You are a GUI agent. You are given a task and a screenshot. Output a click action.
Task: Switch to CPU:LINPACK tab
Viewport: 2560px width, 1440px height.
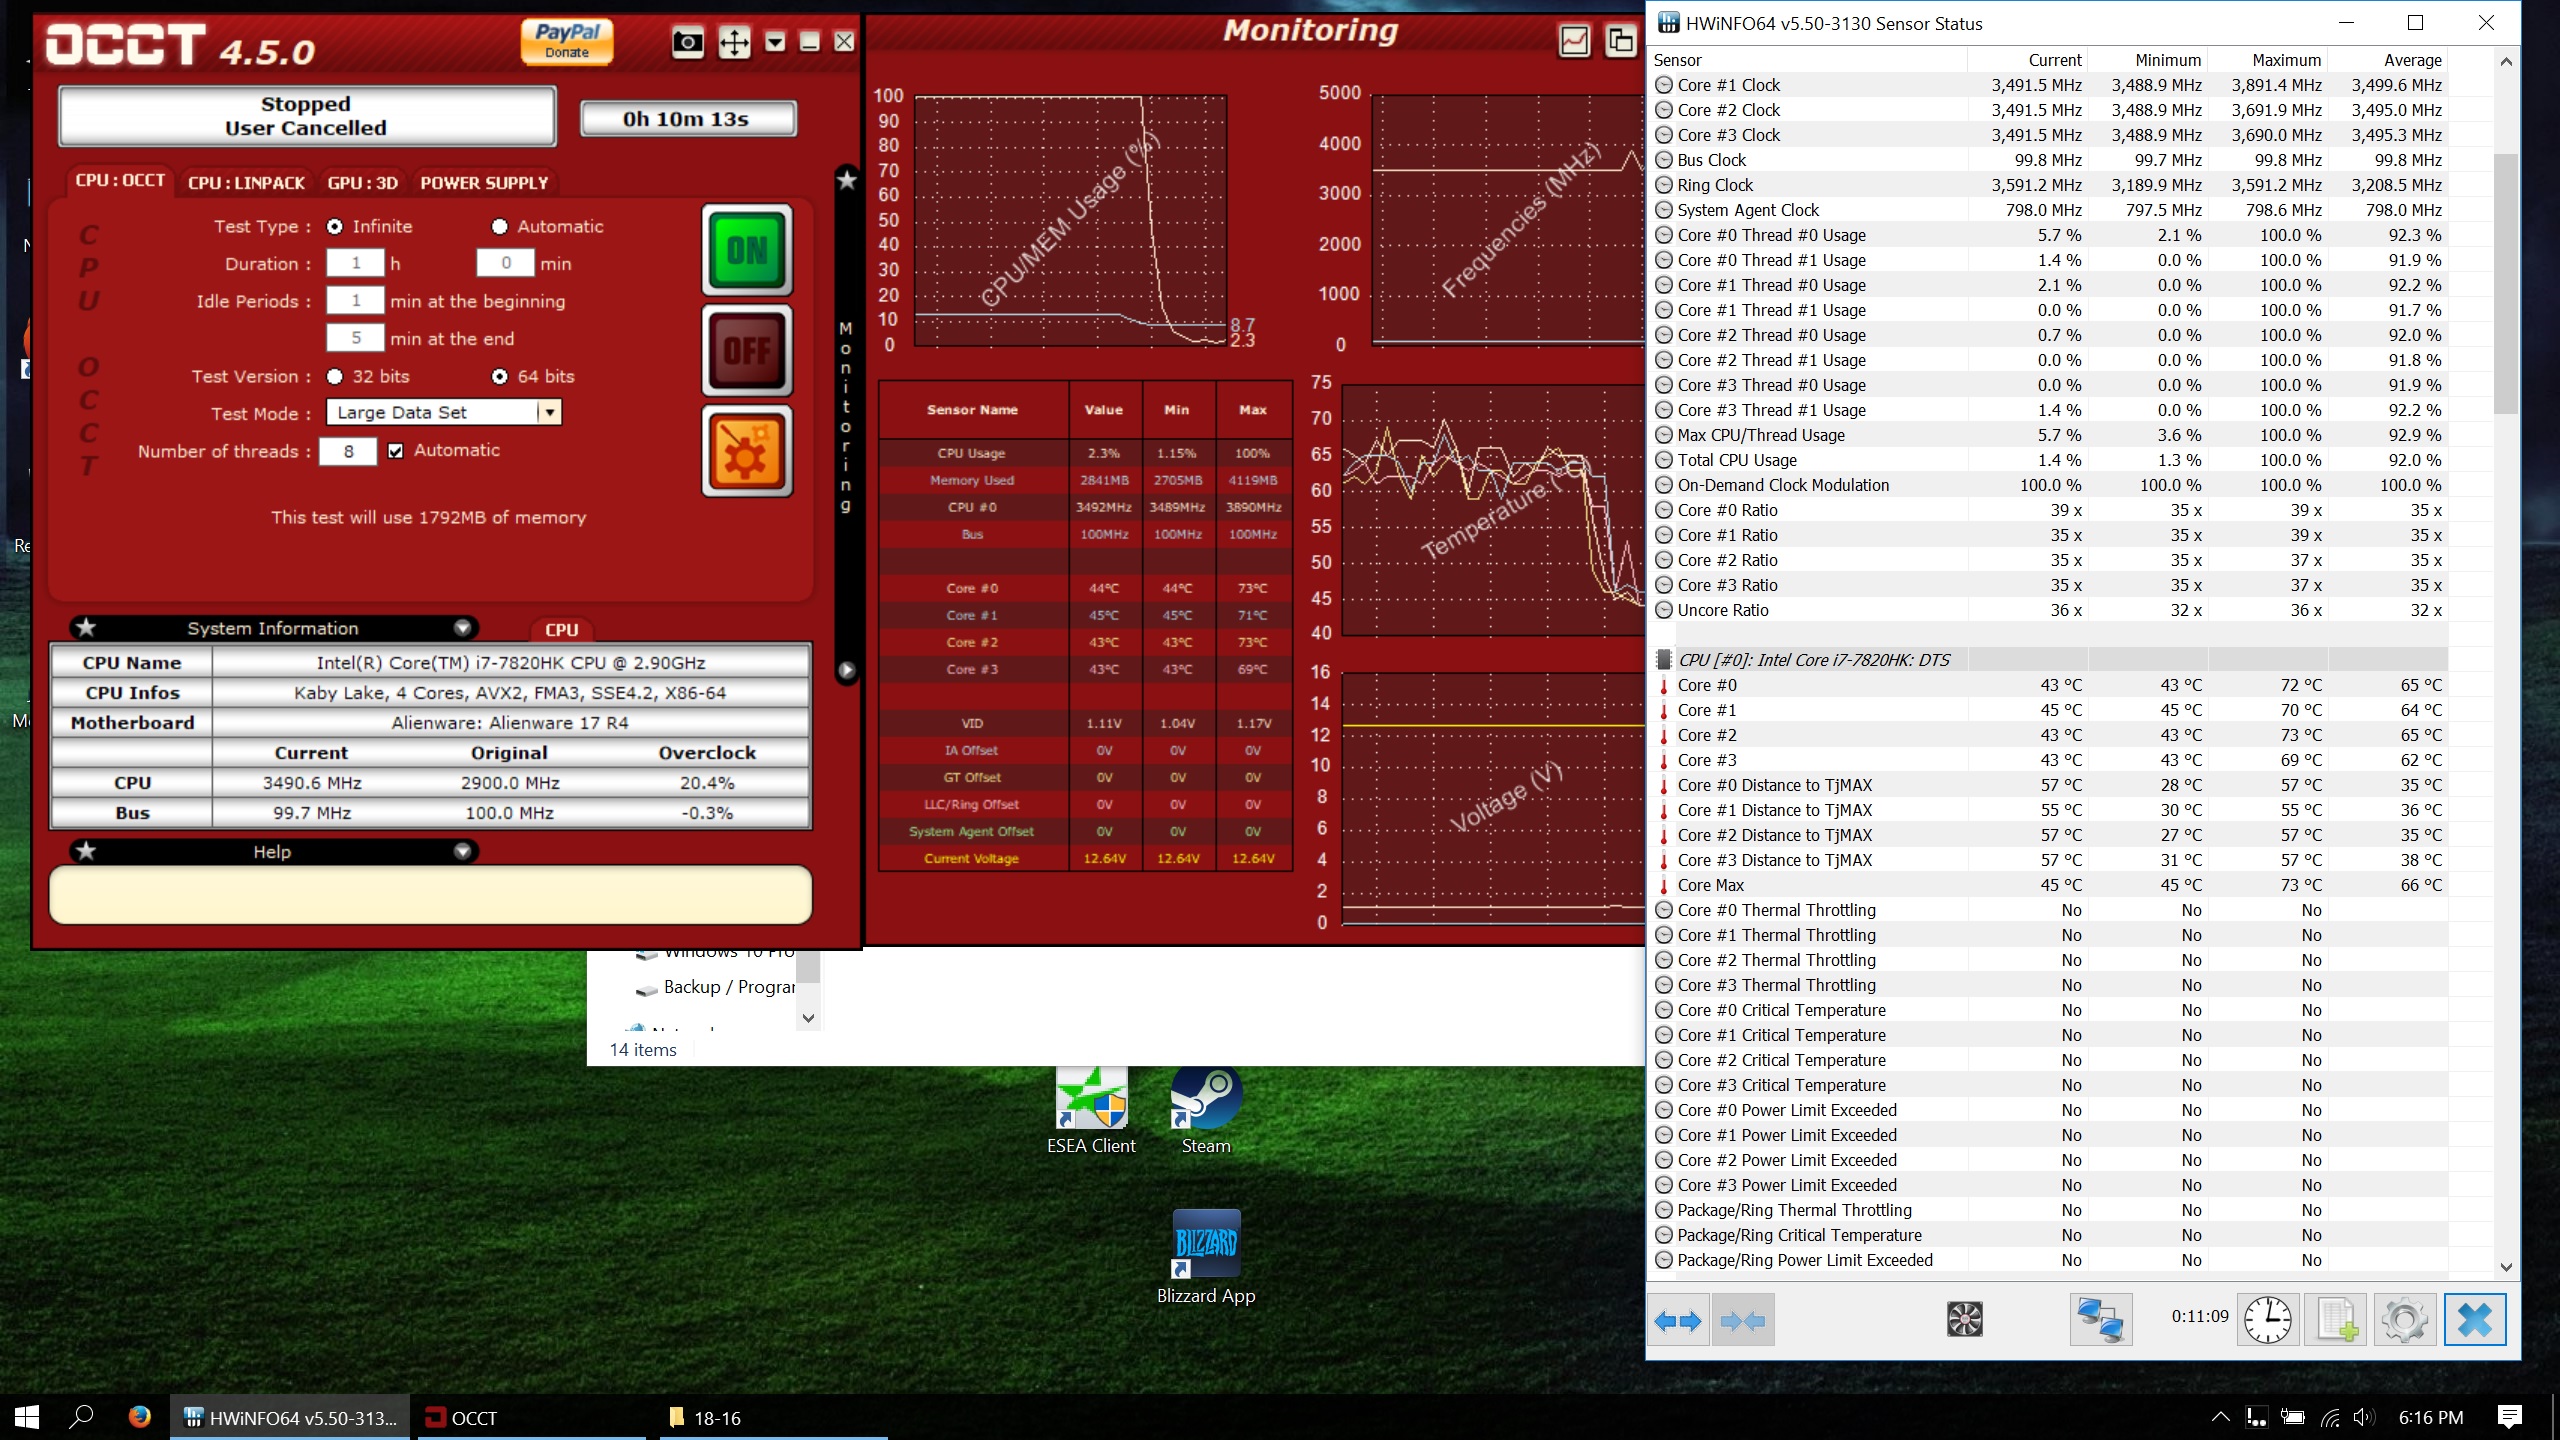[246, 183]
